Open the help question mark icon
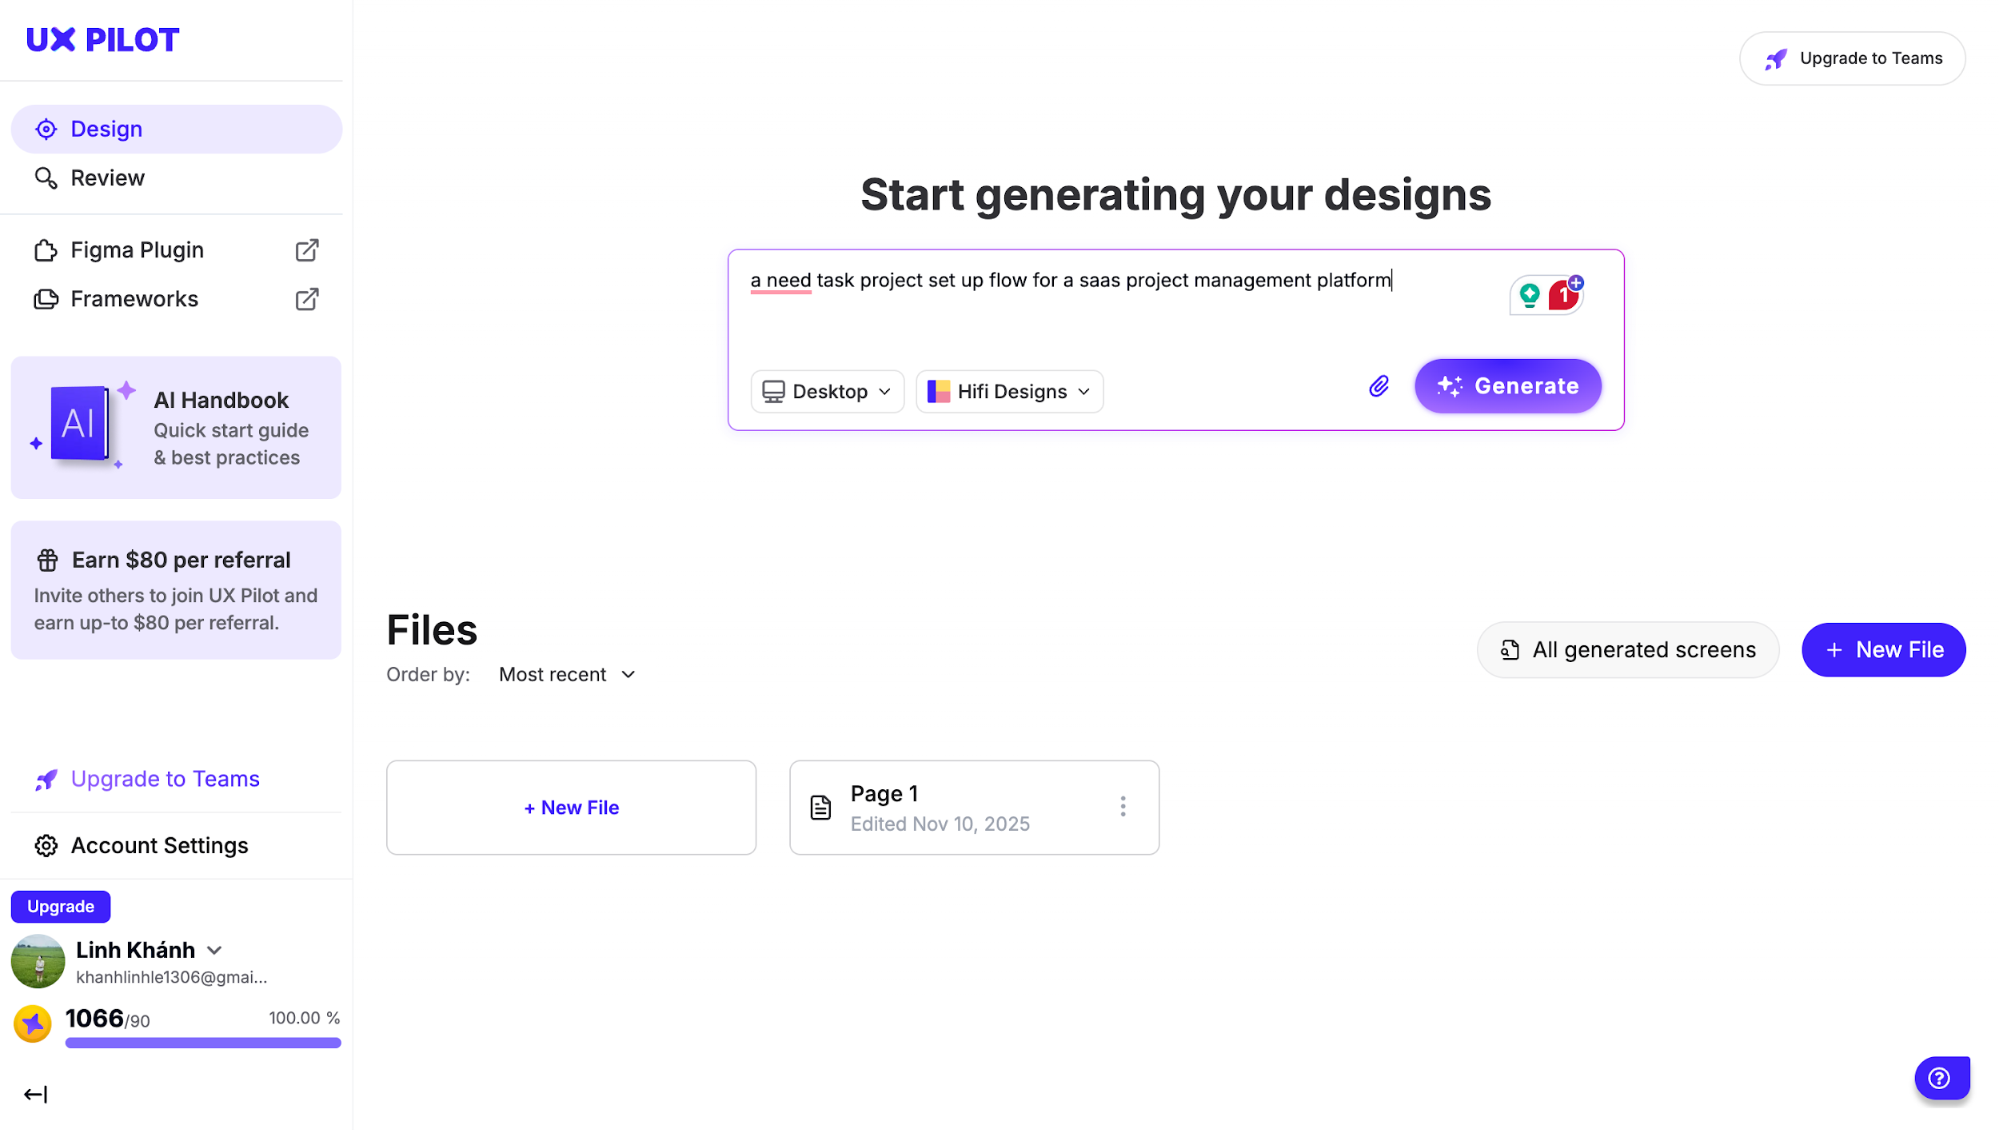Screen dimensions: 1999x1130 pyautogui.click(x=1940, y=1078)
